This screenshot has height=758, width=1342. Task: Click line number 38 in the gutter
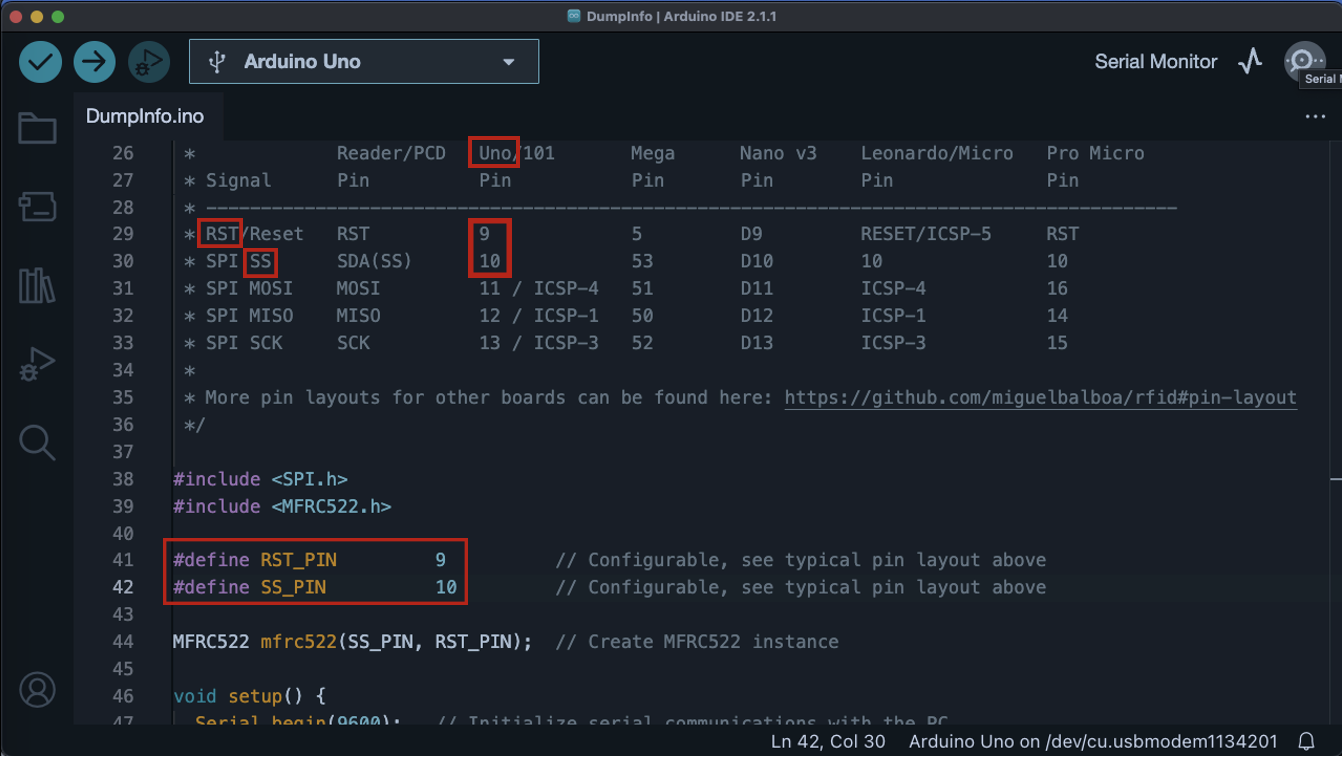point(123,479)
